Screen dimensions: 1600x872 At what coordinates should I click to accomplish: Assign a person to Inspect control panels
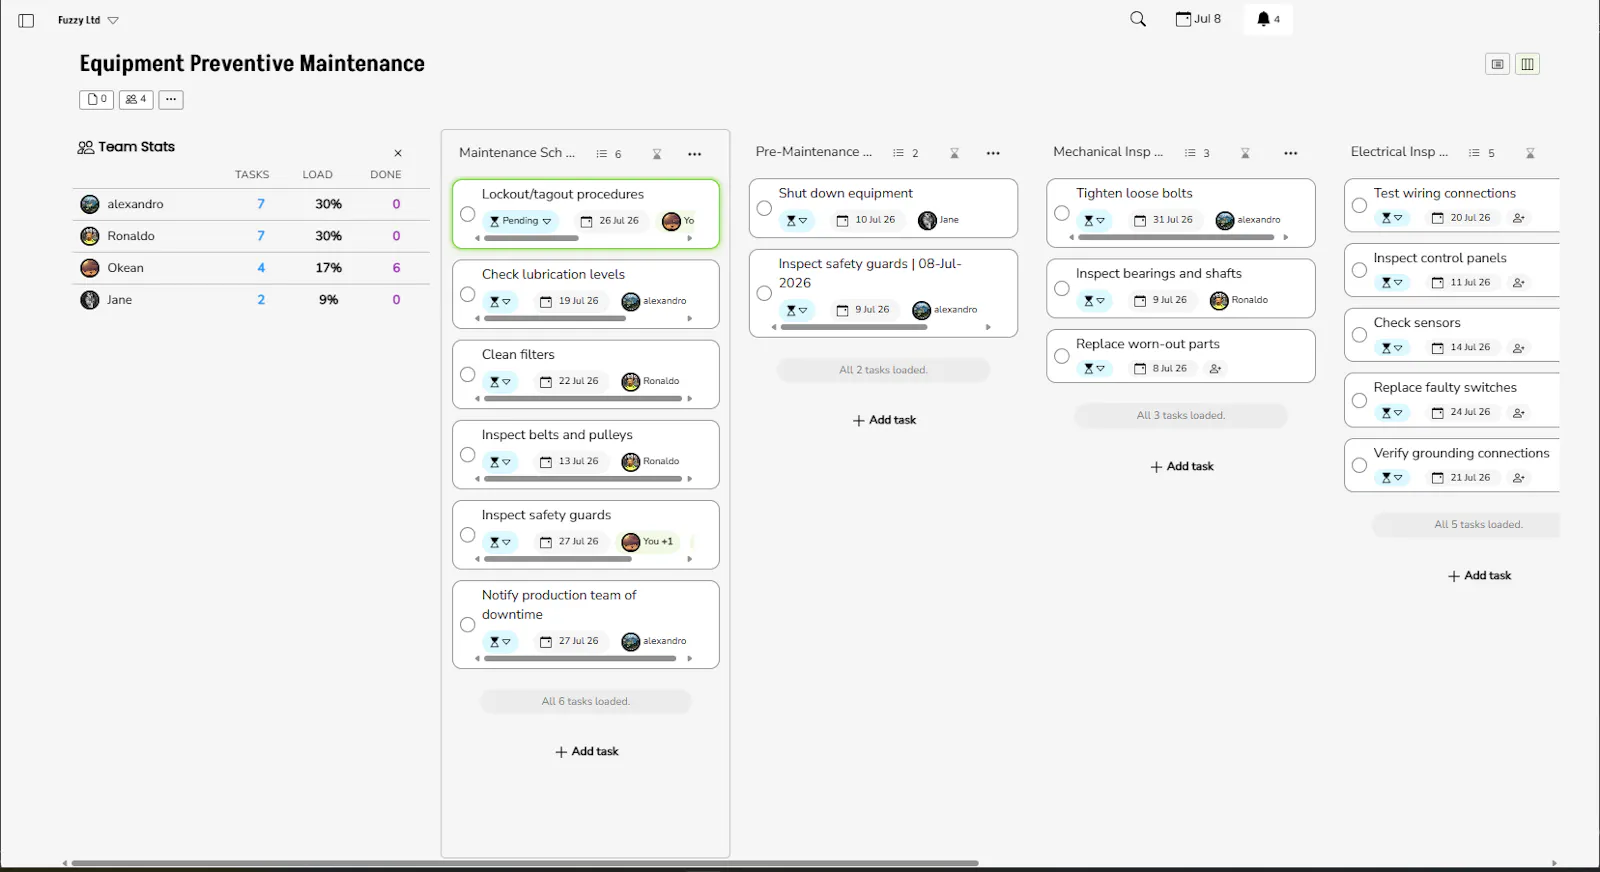[1519, 283]
